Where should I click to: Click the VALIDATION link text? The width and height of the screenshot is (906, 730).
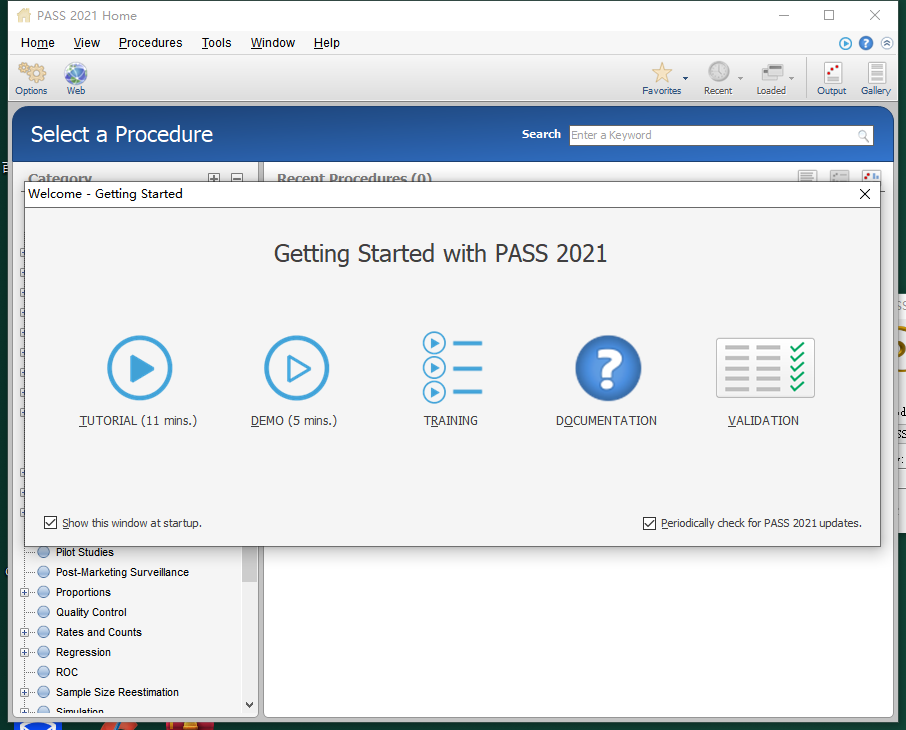(x=763, y=421)
